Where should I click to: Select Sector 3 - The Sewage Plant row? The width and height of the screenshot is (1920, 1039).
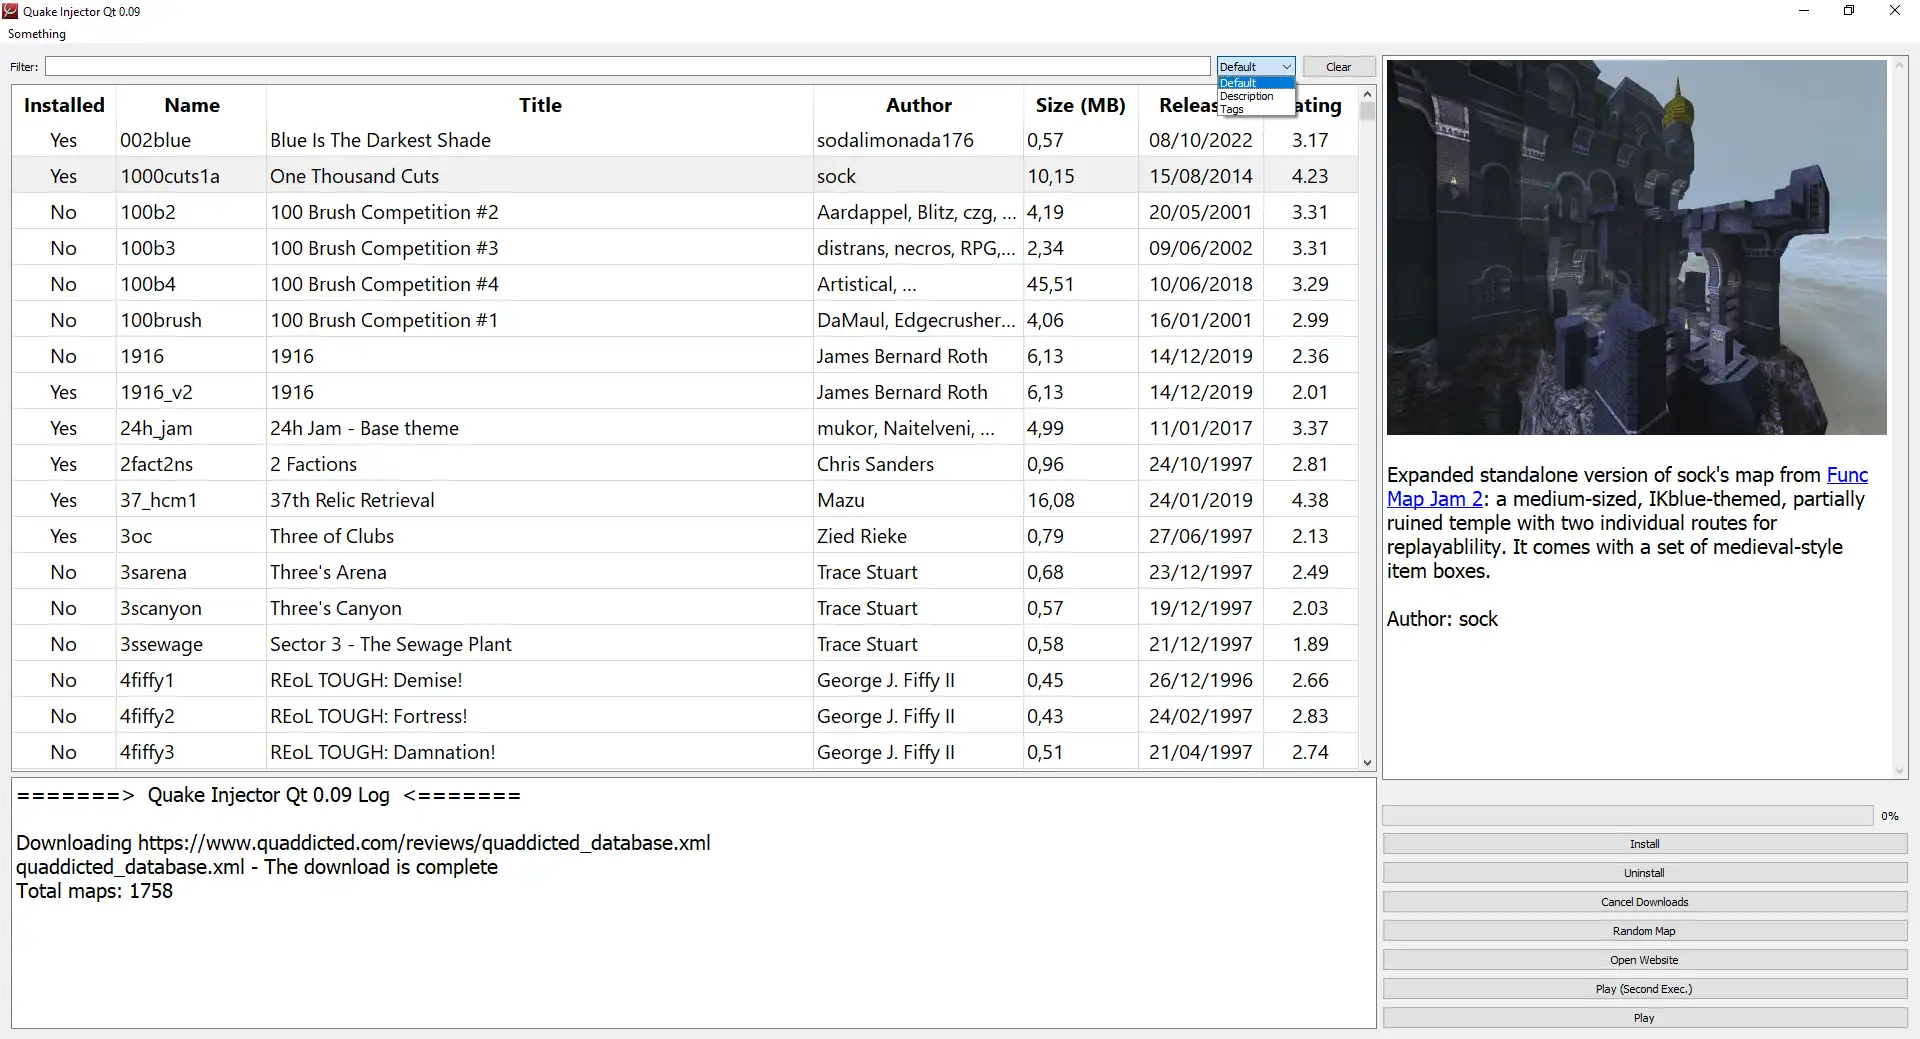click(x=685, y=644)
